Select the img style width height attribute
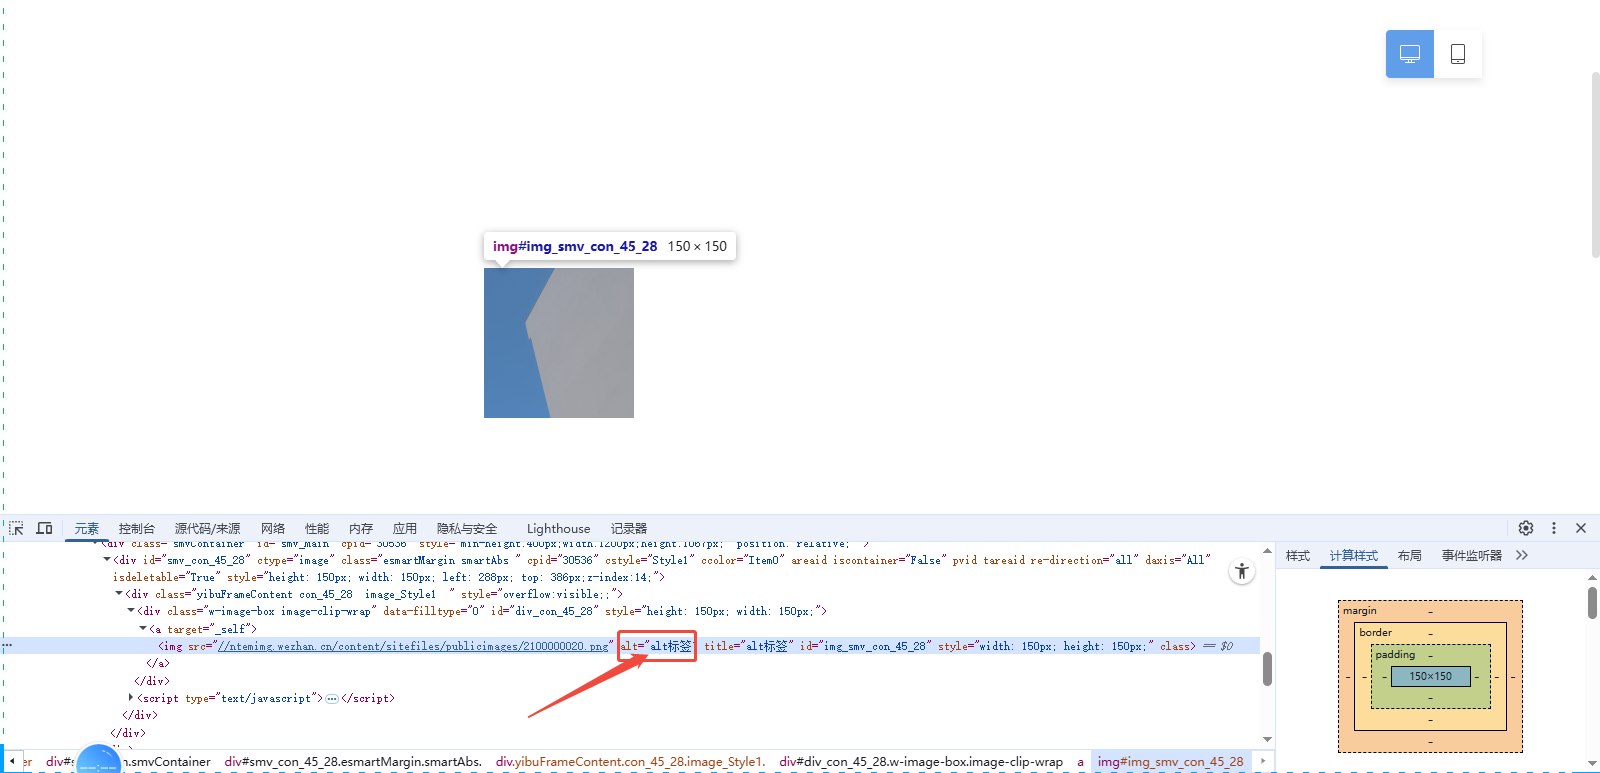The width and height of the screenshot is (1600, 773). point(1045,646)
